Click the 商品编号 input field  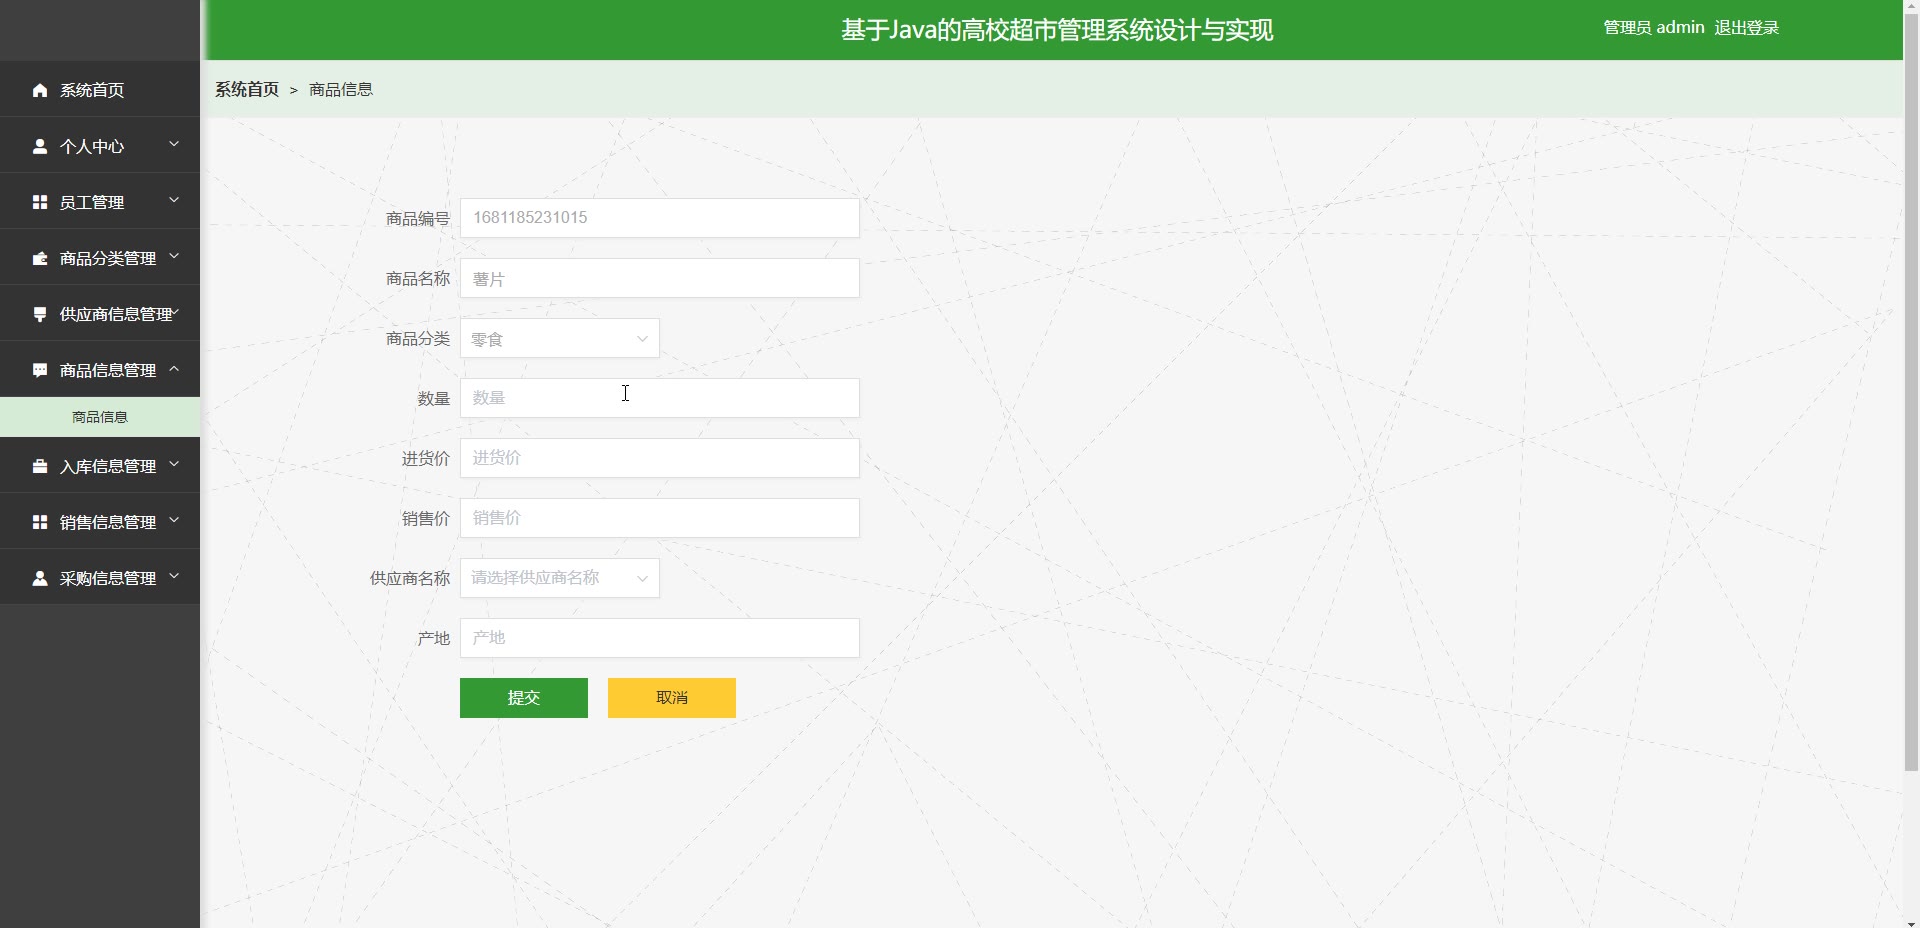[660, 218]
